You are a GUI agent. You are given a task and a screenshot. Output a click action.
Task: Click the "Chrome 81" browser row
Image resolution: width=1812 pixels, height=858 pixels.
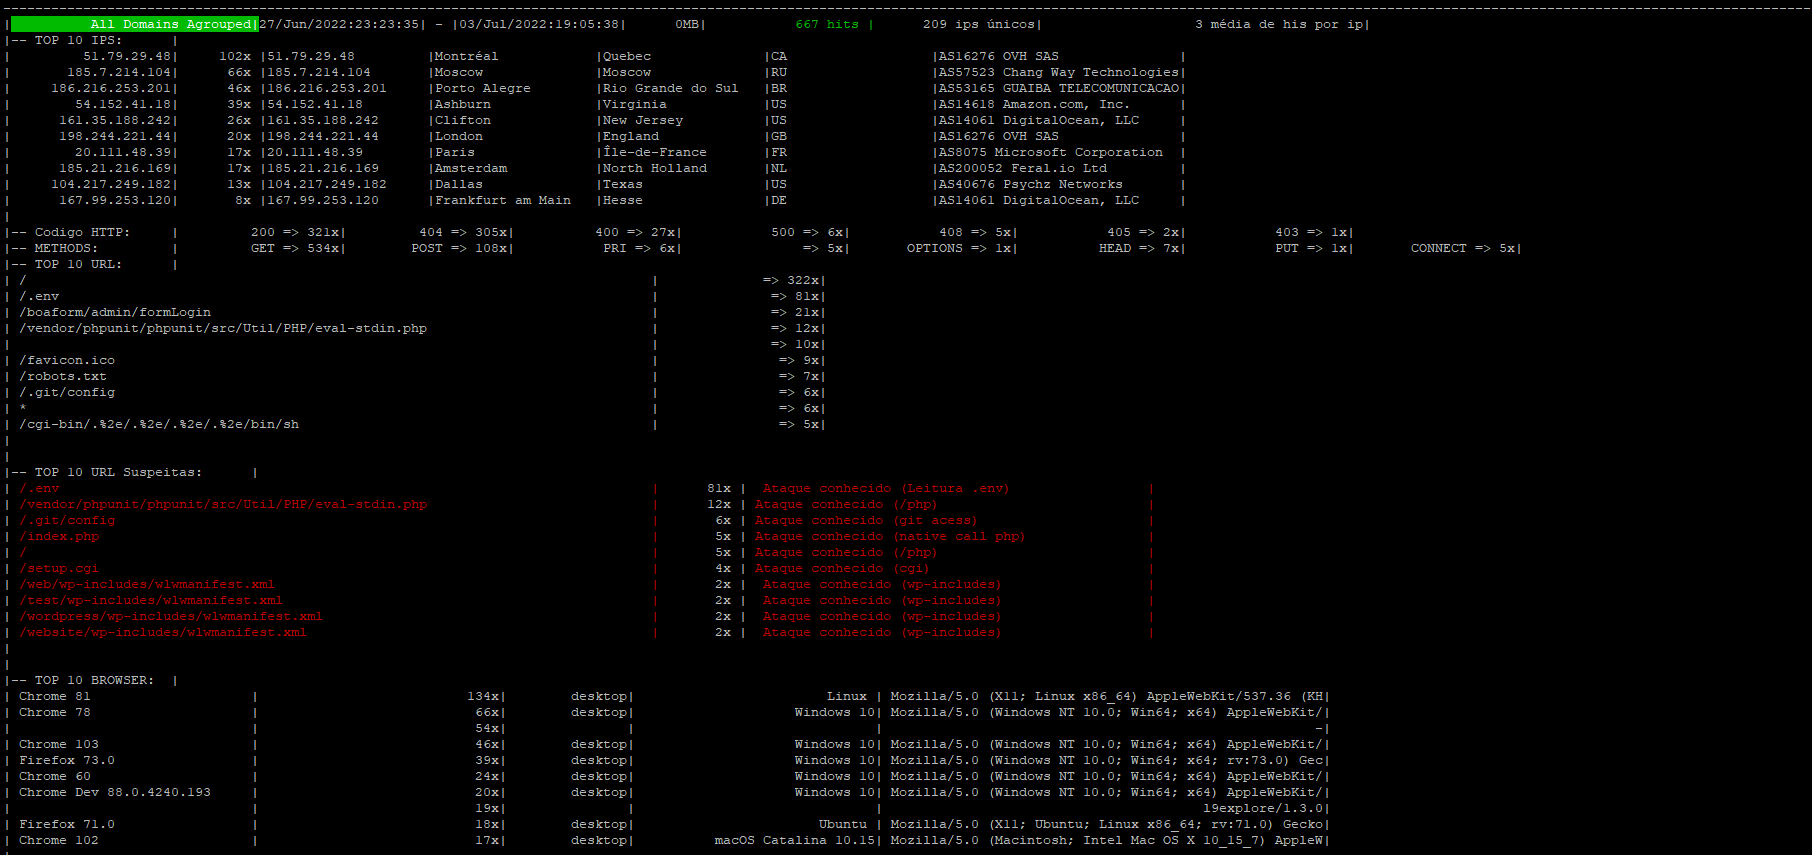coord(55,696)
